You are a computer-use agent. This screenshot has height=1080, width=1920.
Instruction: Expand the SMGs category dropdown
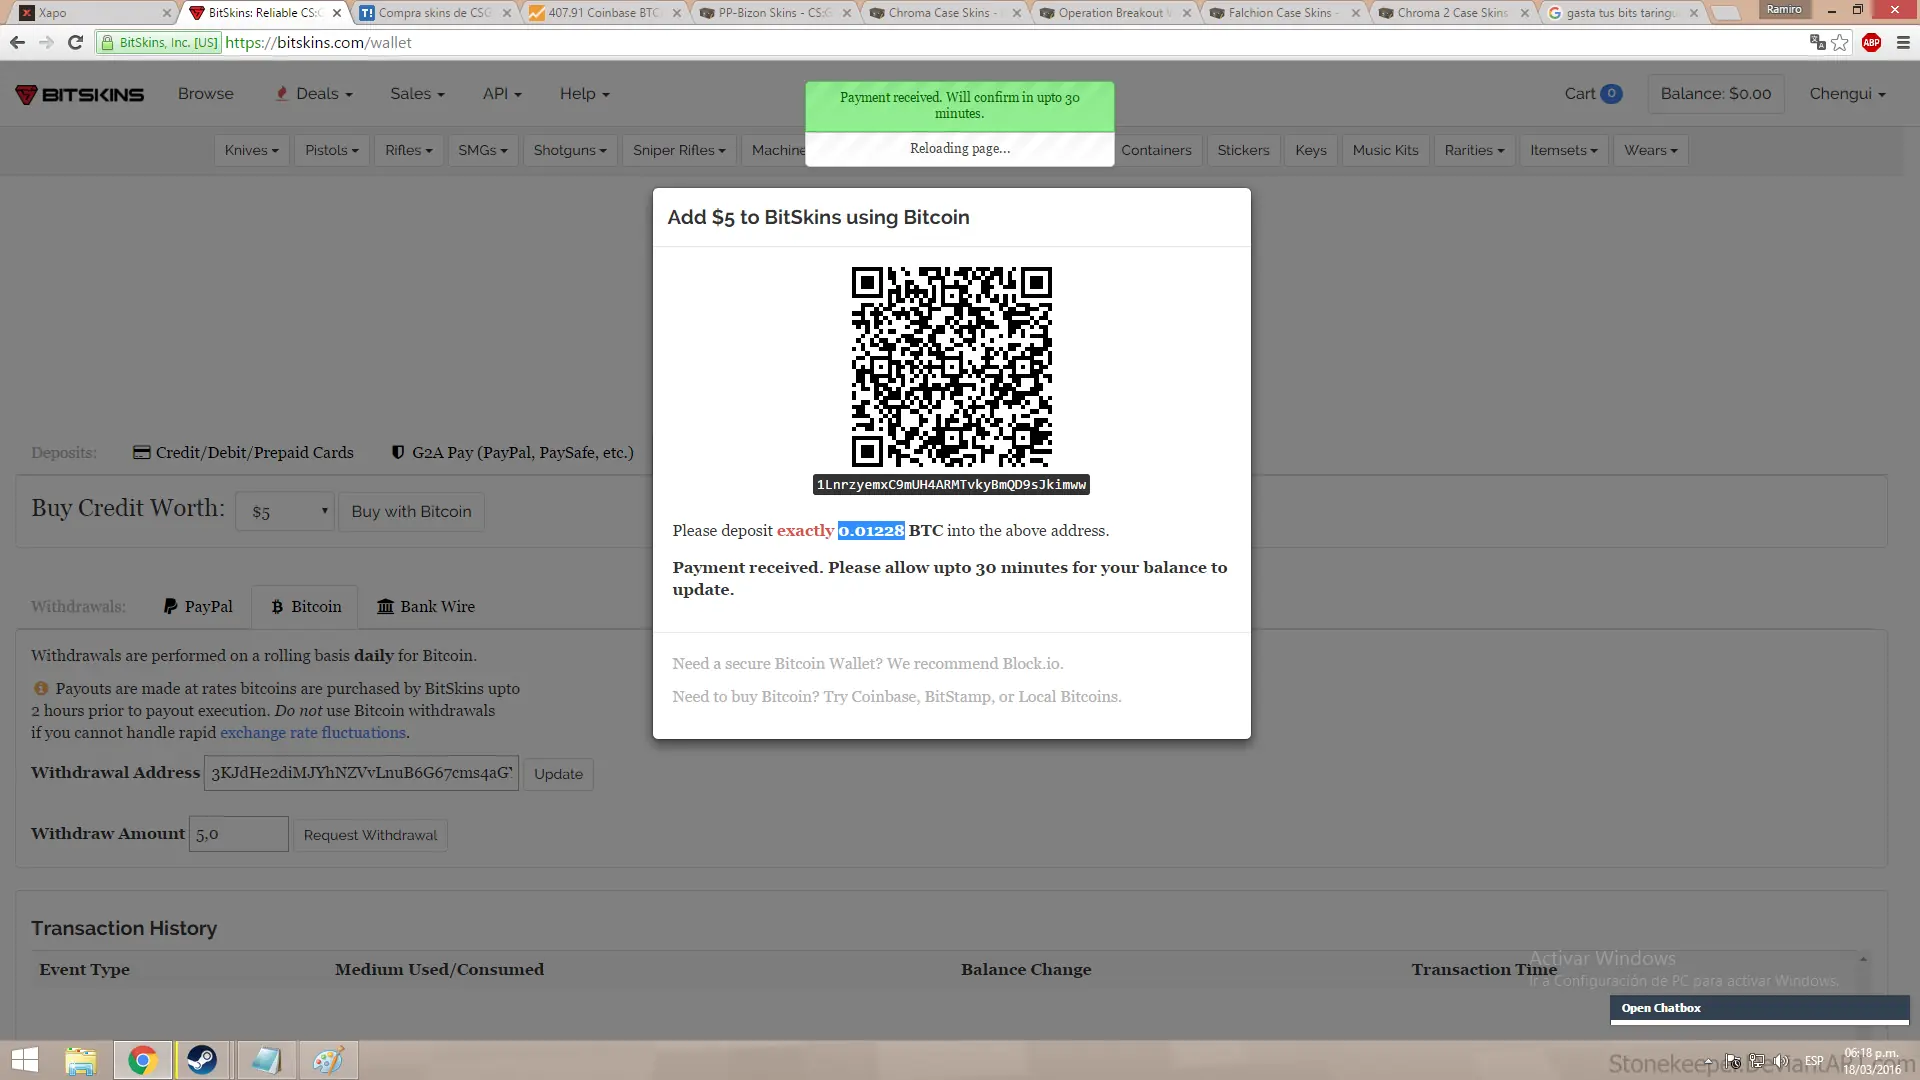[483, 150]
